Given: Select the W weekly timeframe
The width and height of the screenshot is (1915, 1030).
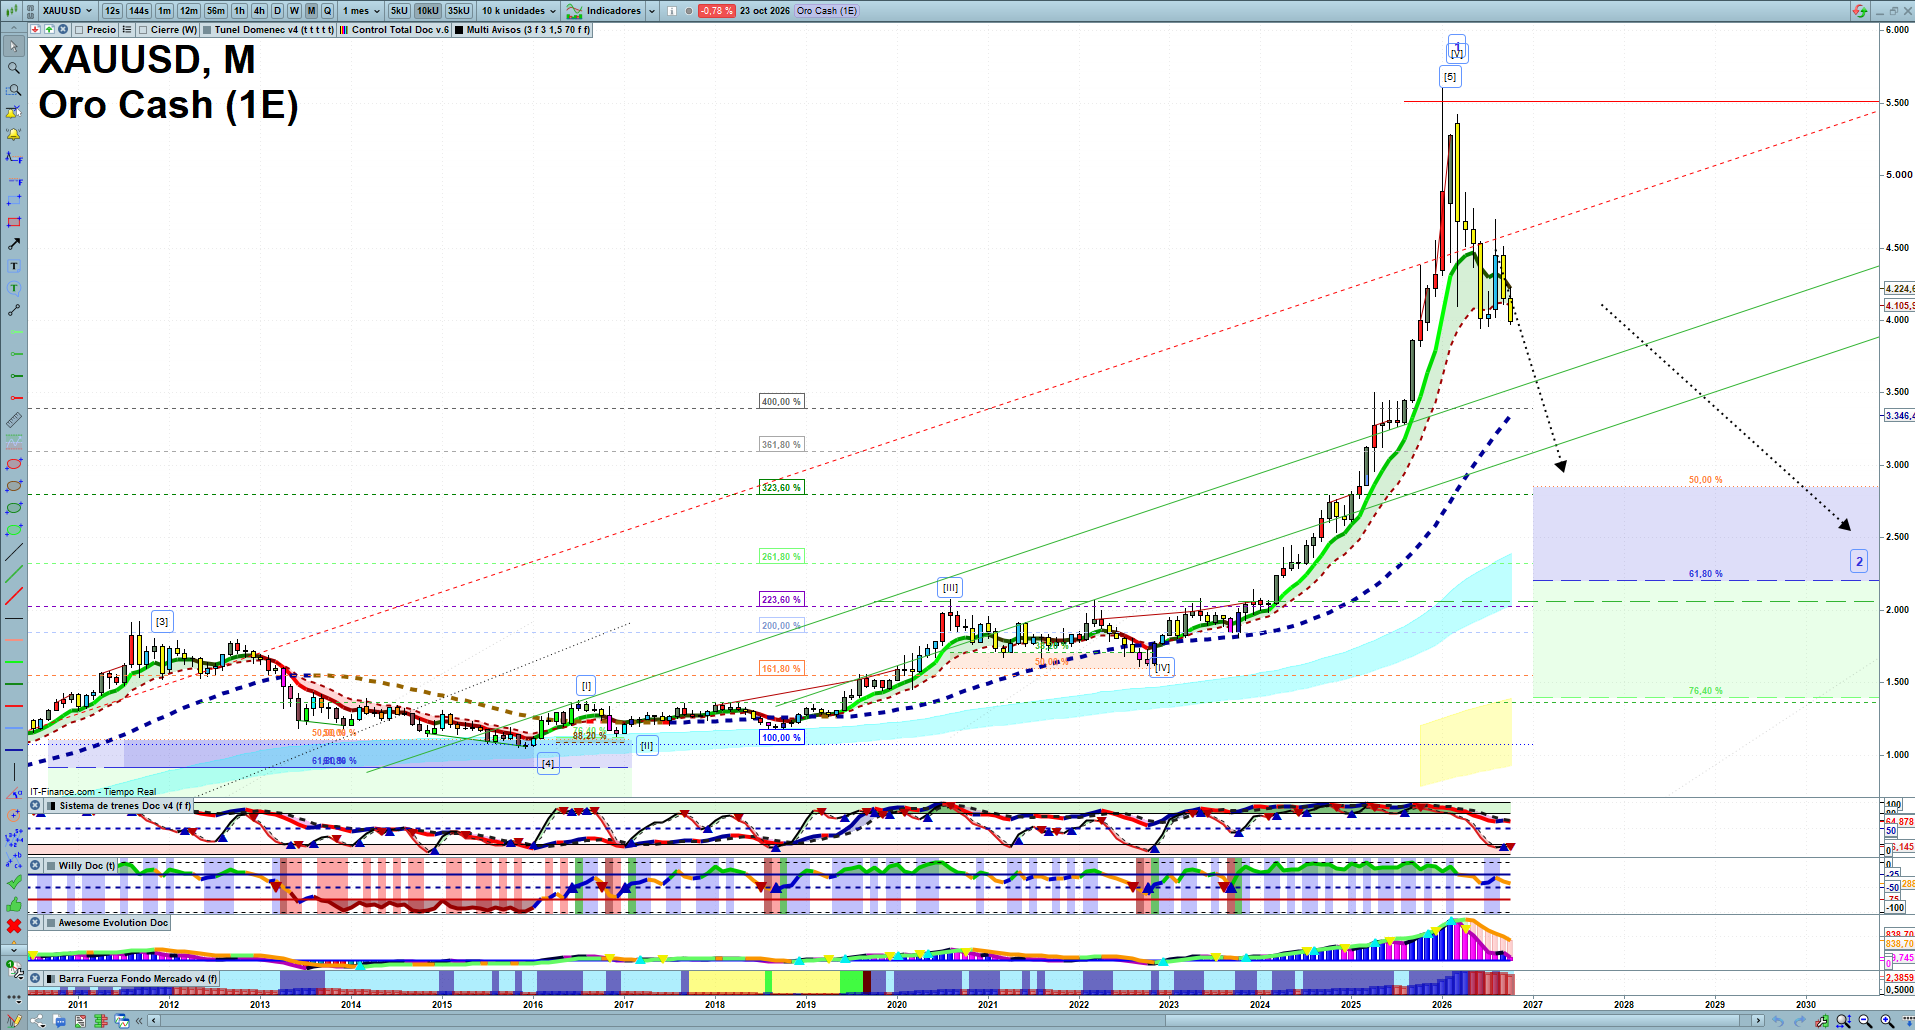Looking at the screenshot, I should 294,11.
